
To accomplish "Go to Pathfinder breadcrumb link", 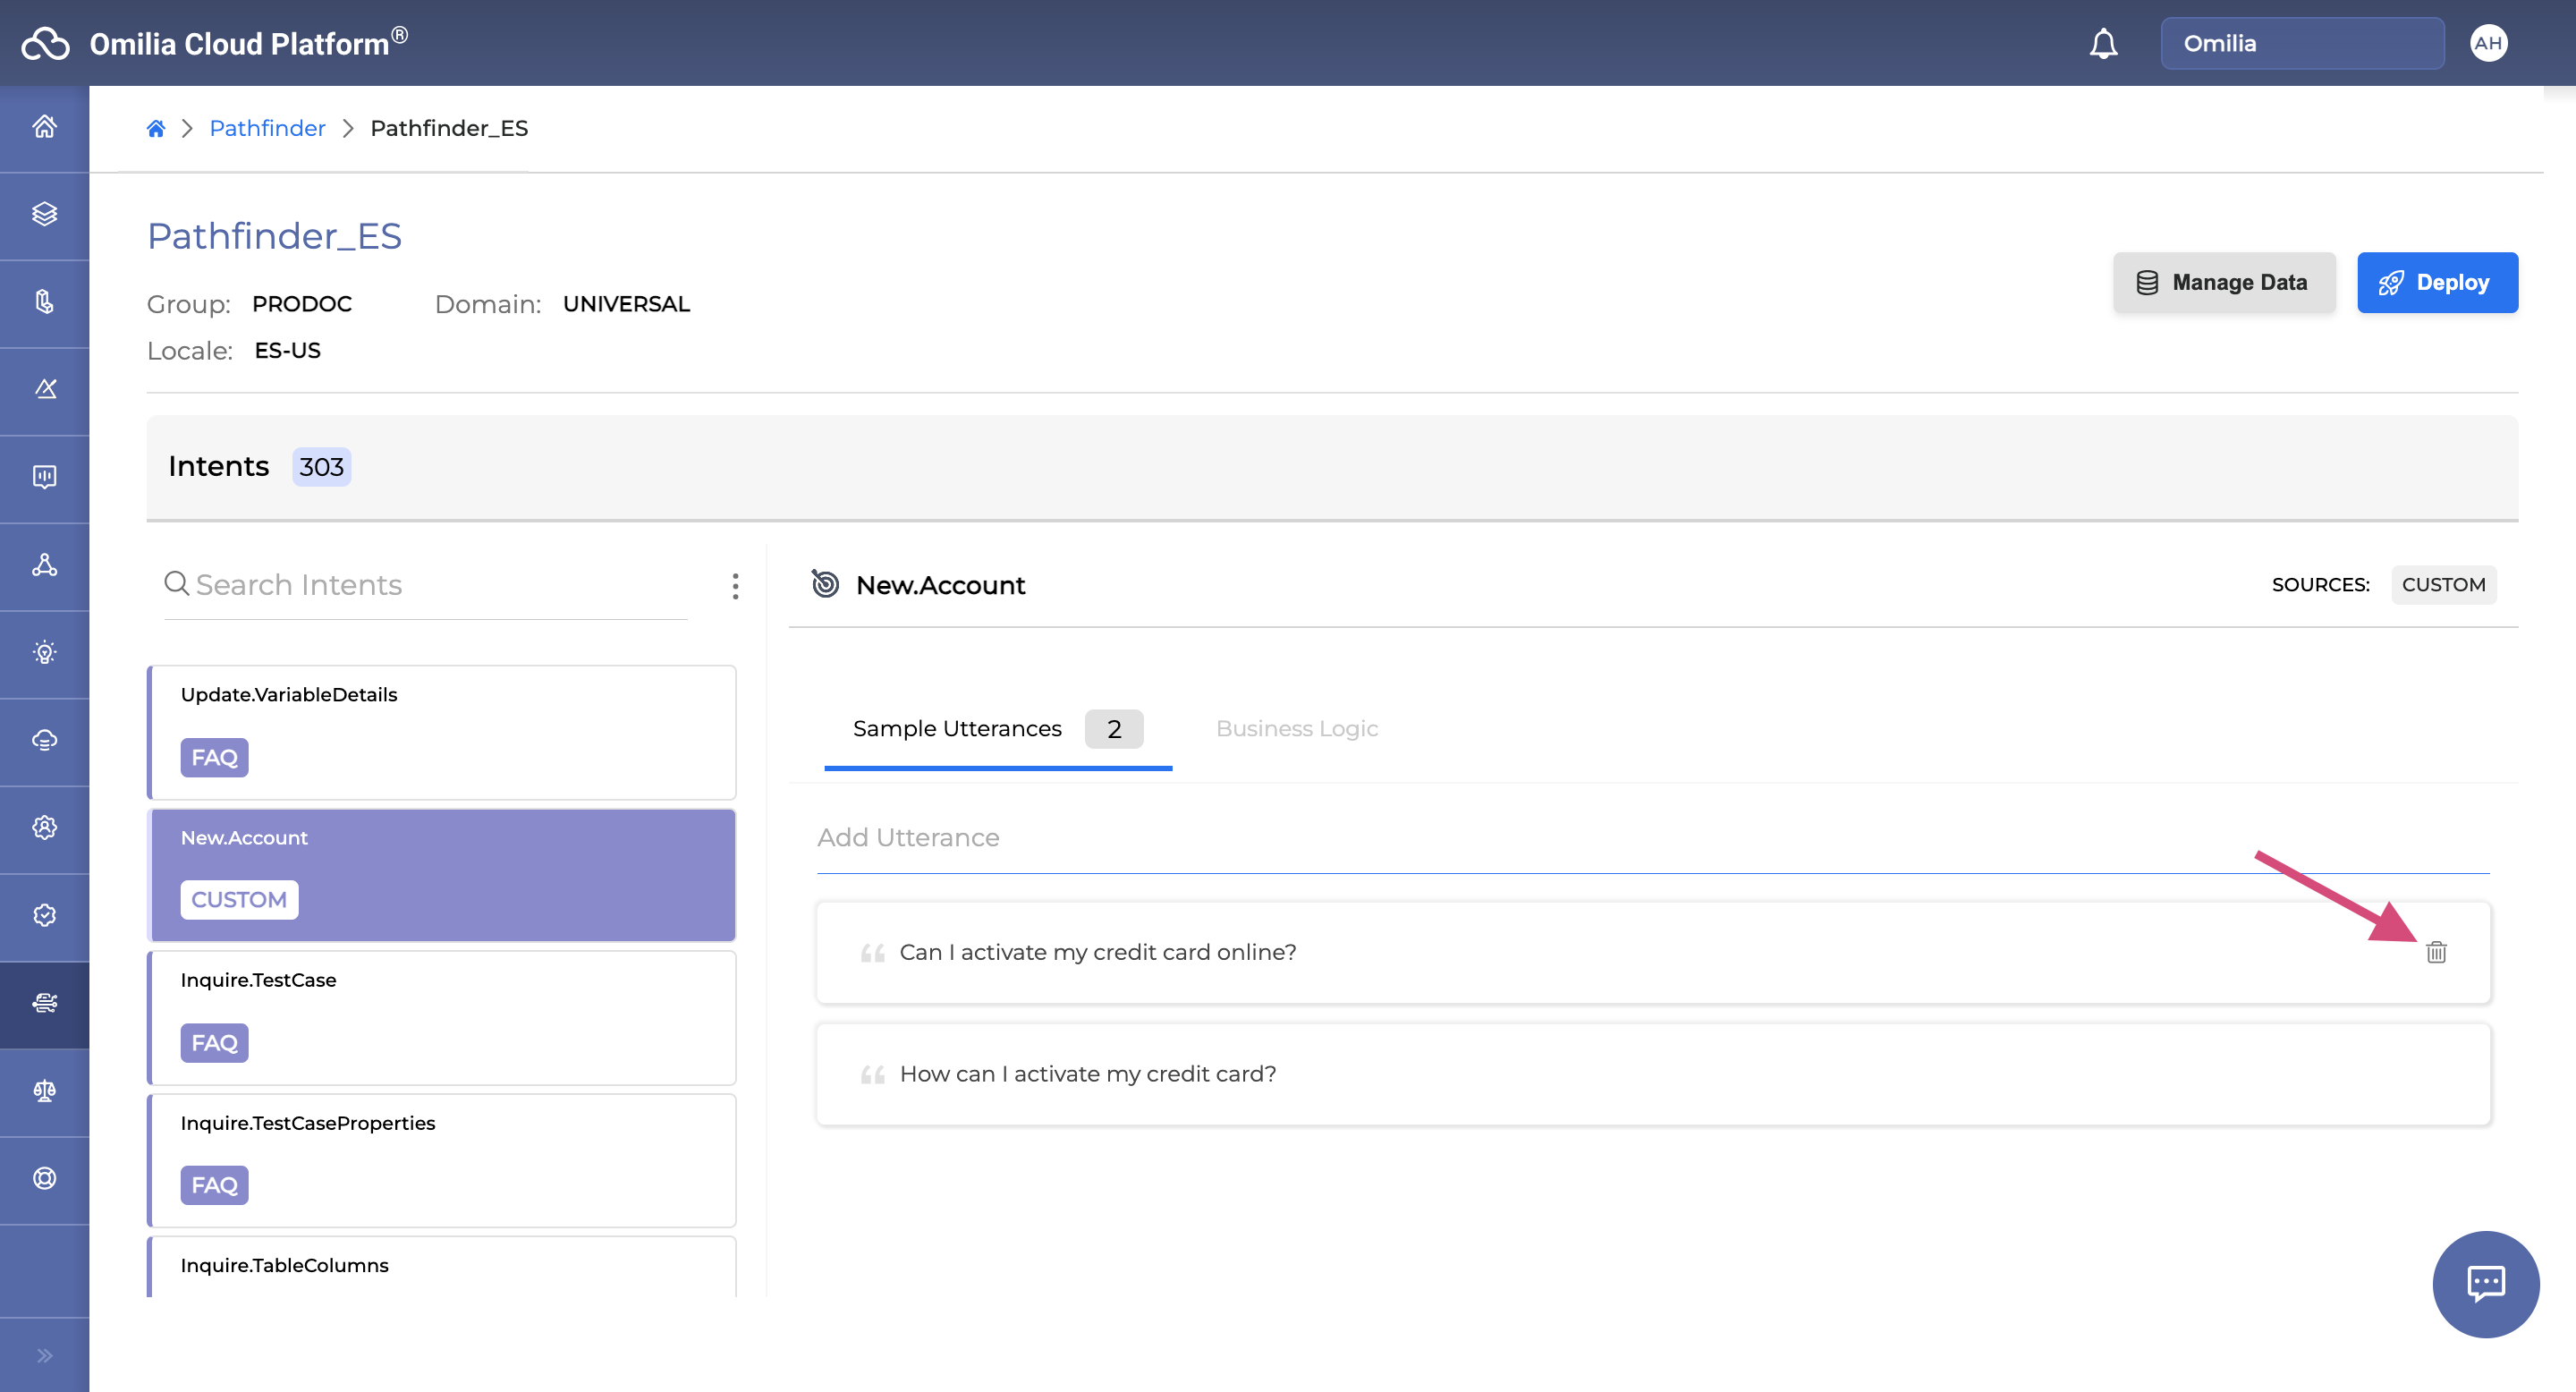I will tap(267, 128).
